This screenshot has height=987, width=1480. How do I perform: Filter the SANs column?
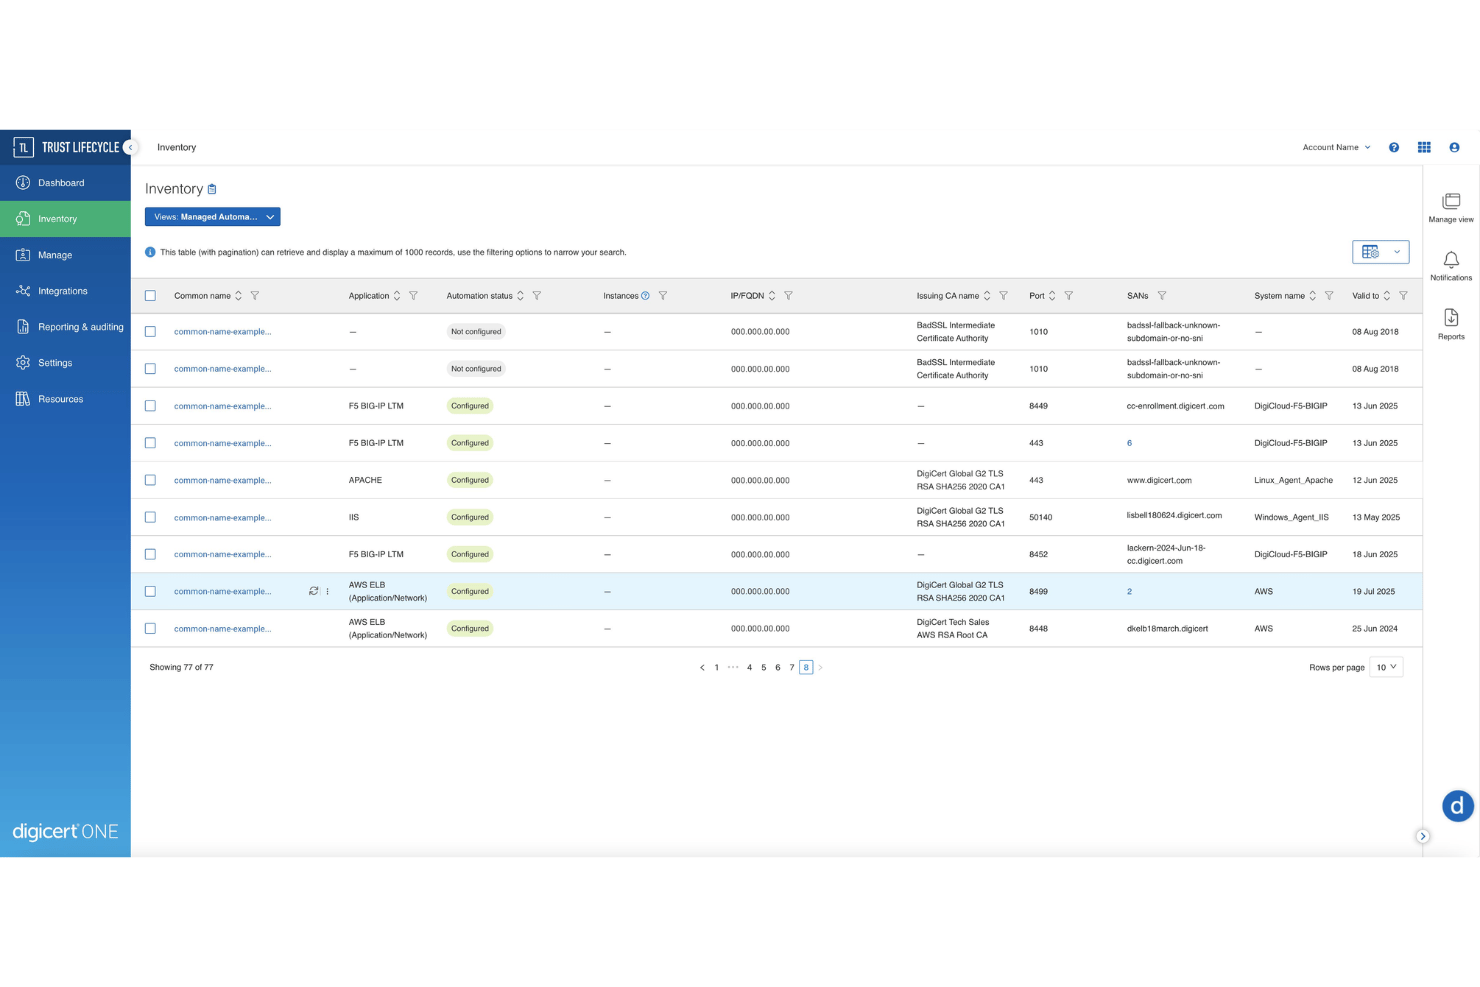[x=1162, y=296]
